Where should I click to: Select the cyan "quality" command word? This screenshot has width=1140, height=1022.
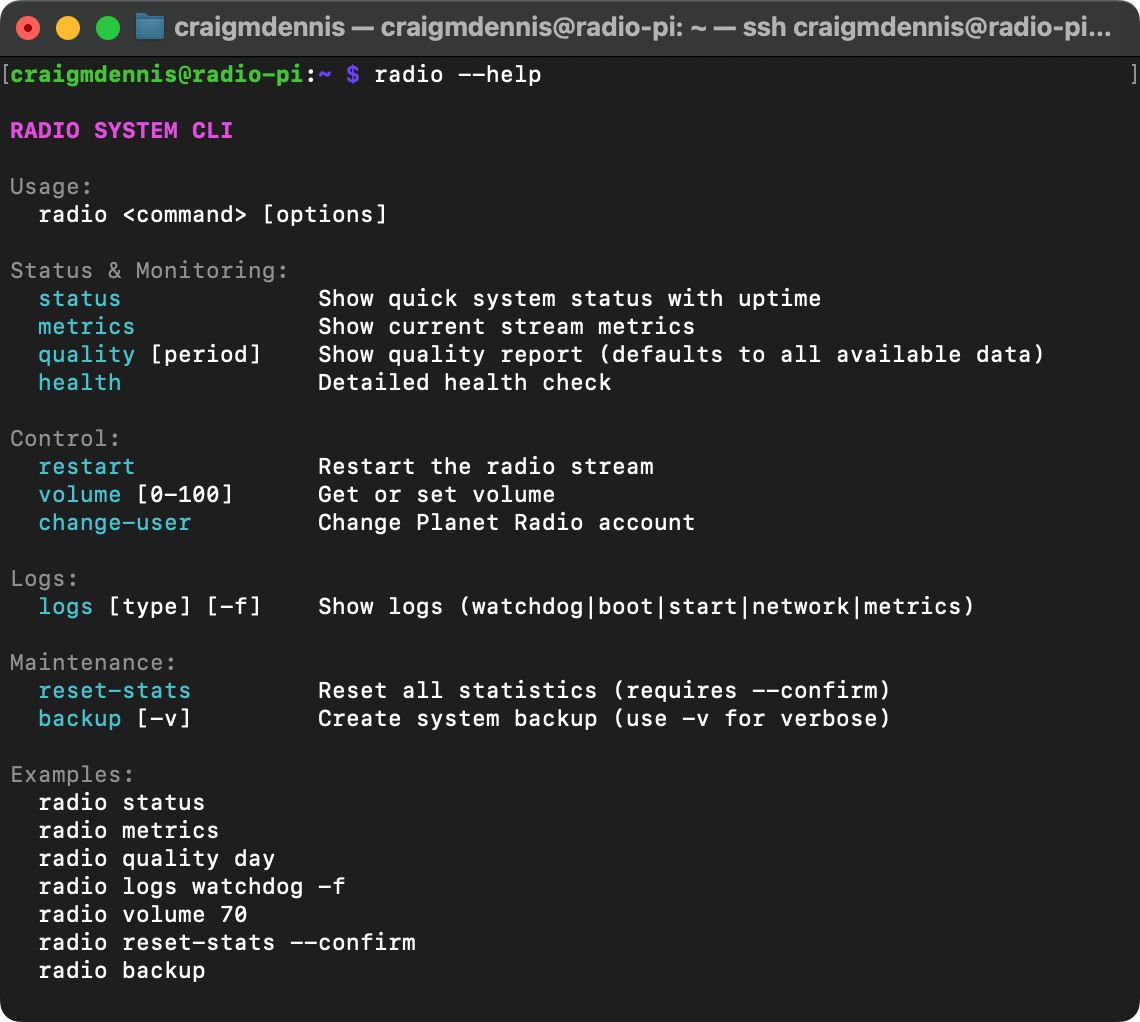86,355
